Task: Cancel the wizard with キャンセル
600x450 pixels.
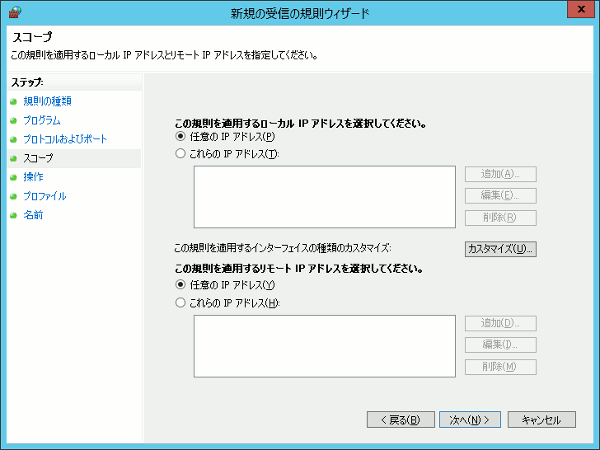Action: click(x=541, y=420)
